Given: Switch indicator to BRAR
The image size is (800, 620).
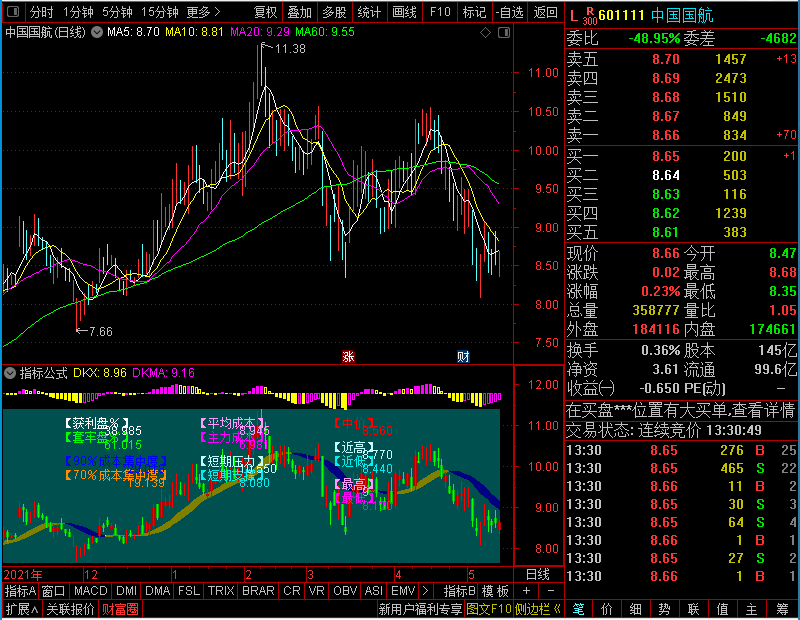Looking at the screenshot, I should click(x=258, y=591).
